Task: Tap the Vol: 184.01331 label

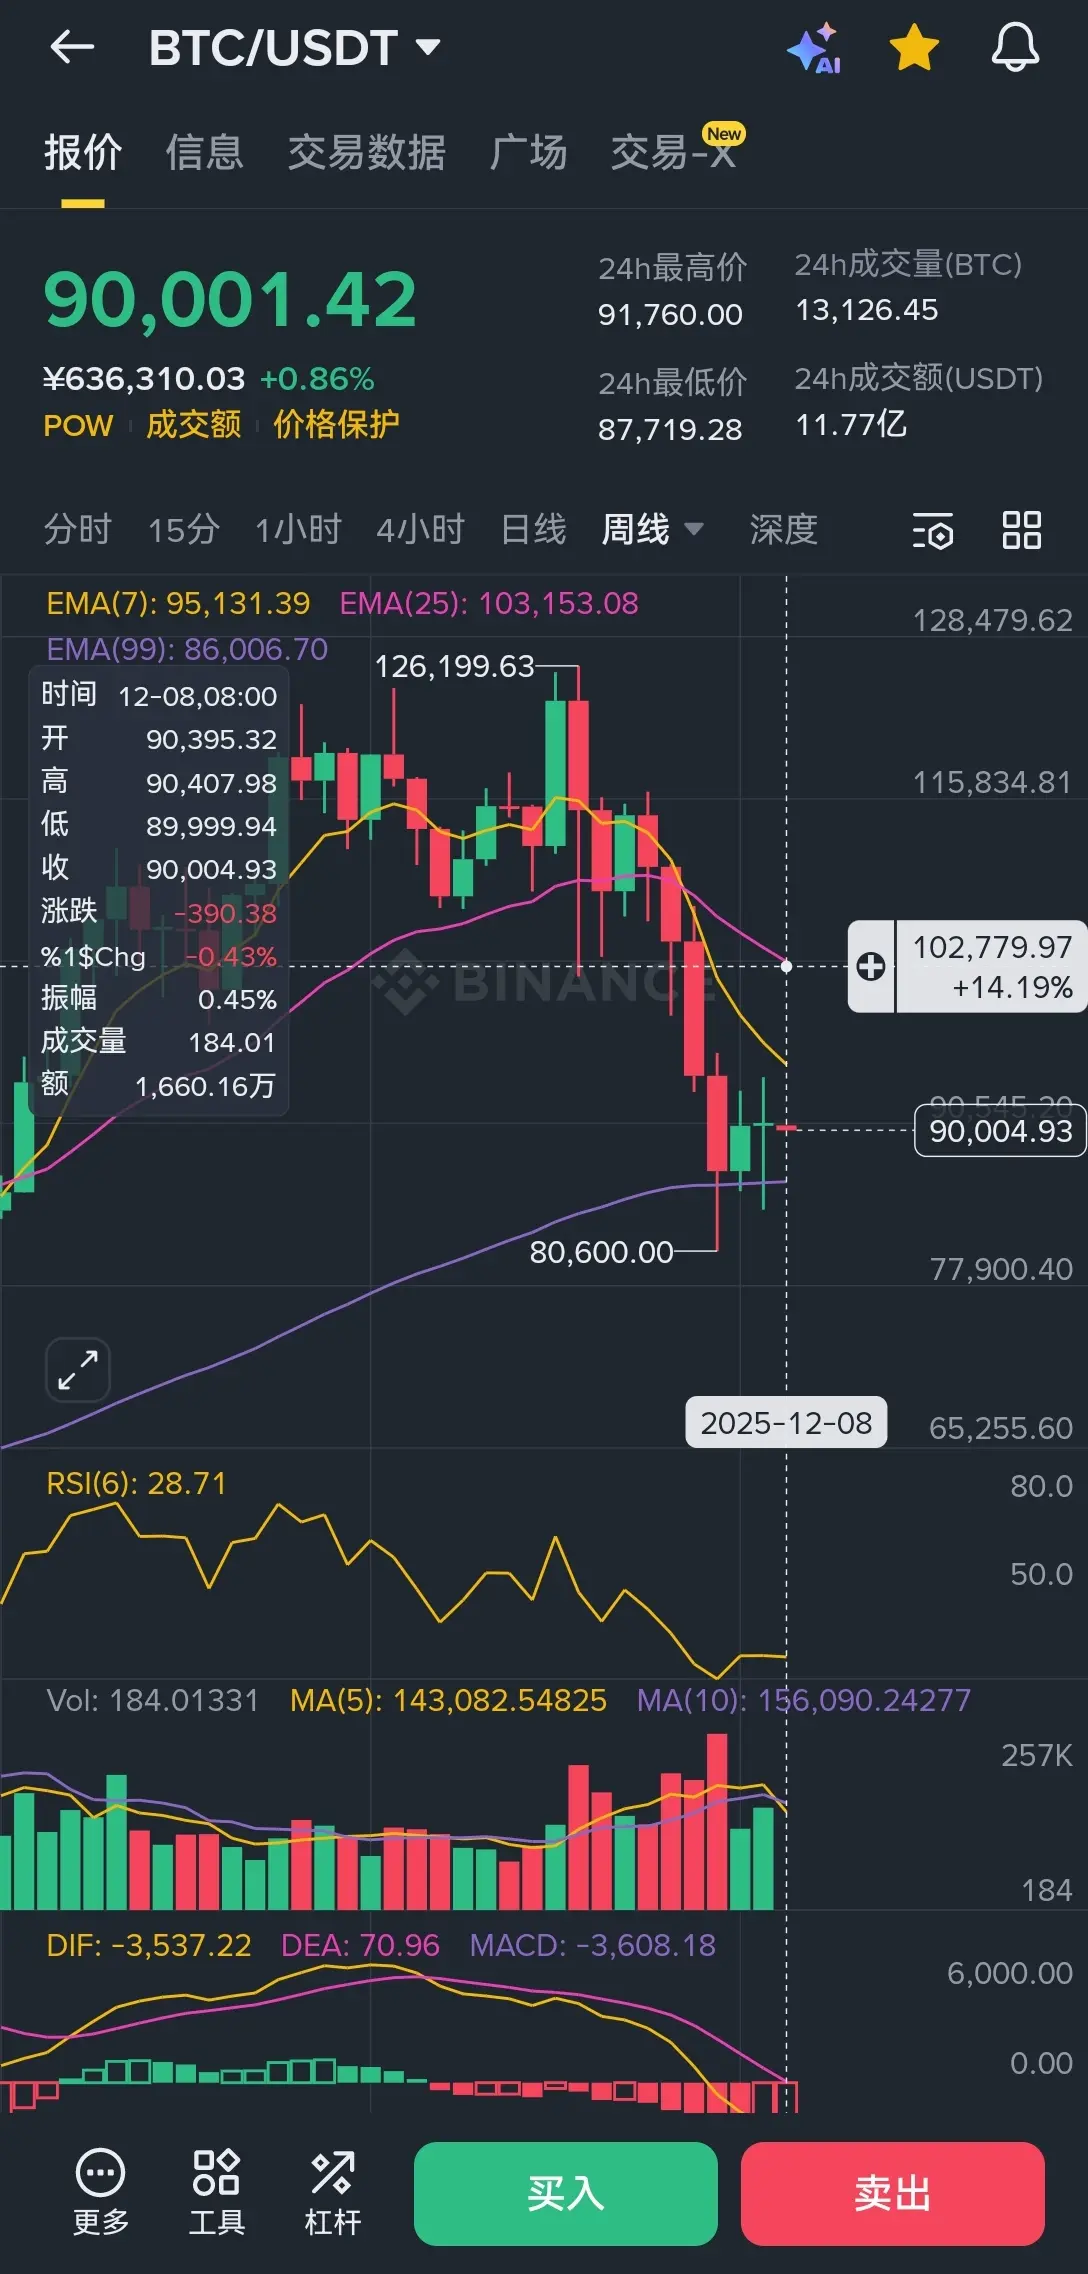Action: pyautogui.click(x=152, y=1700)
